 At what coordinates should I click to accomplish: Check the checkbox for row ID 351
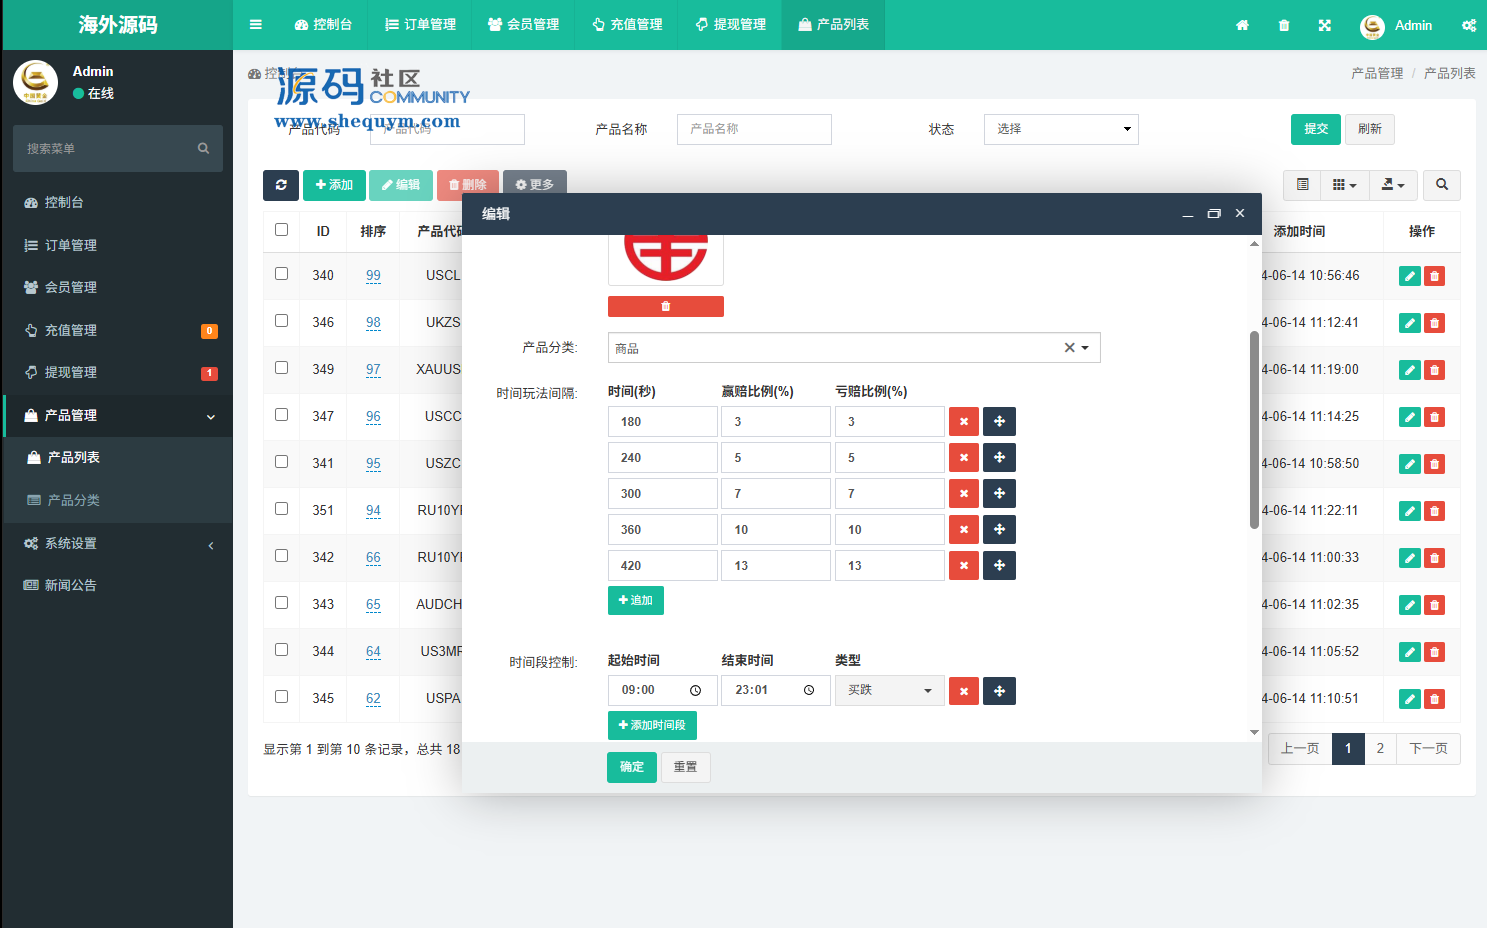[282, 509]
